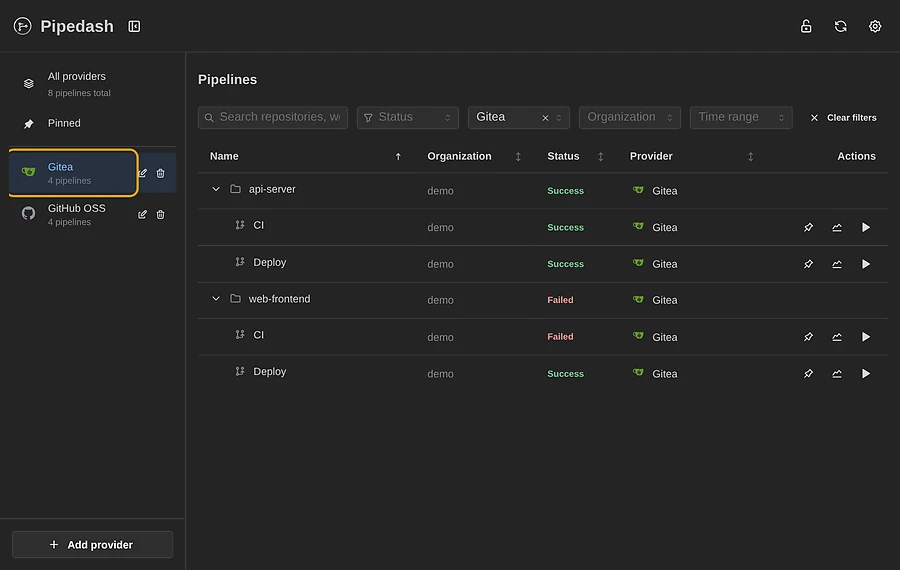Screen dimensions: 900x570
Task: Refresh pipelines with the sync icon
Action: click(x=840, y=26)
